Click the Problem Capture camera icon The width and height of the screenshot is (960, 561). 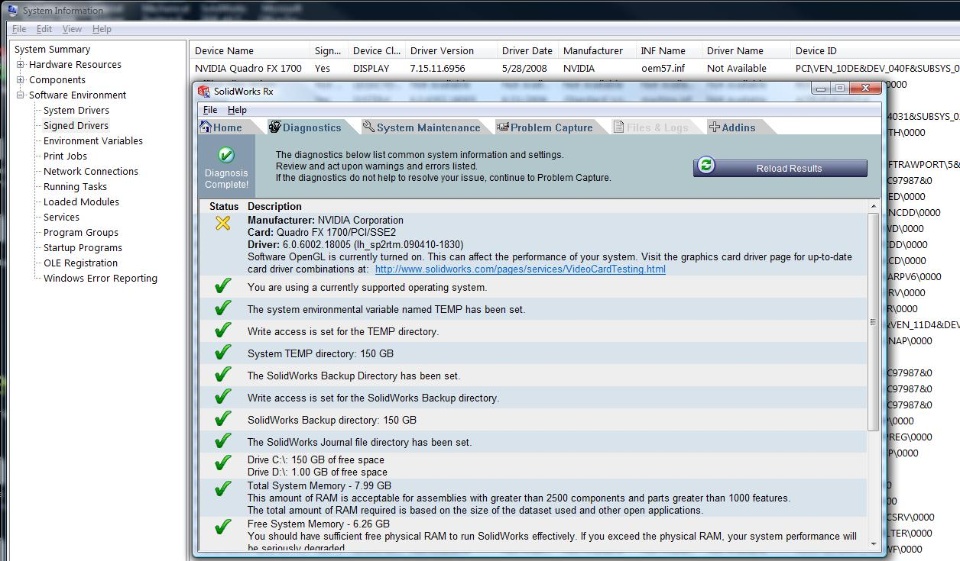point(503,127)
